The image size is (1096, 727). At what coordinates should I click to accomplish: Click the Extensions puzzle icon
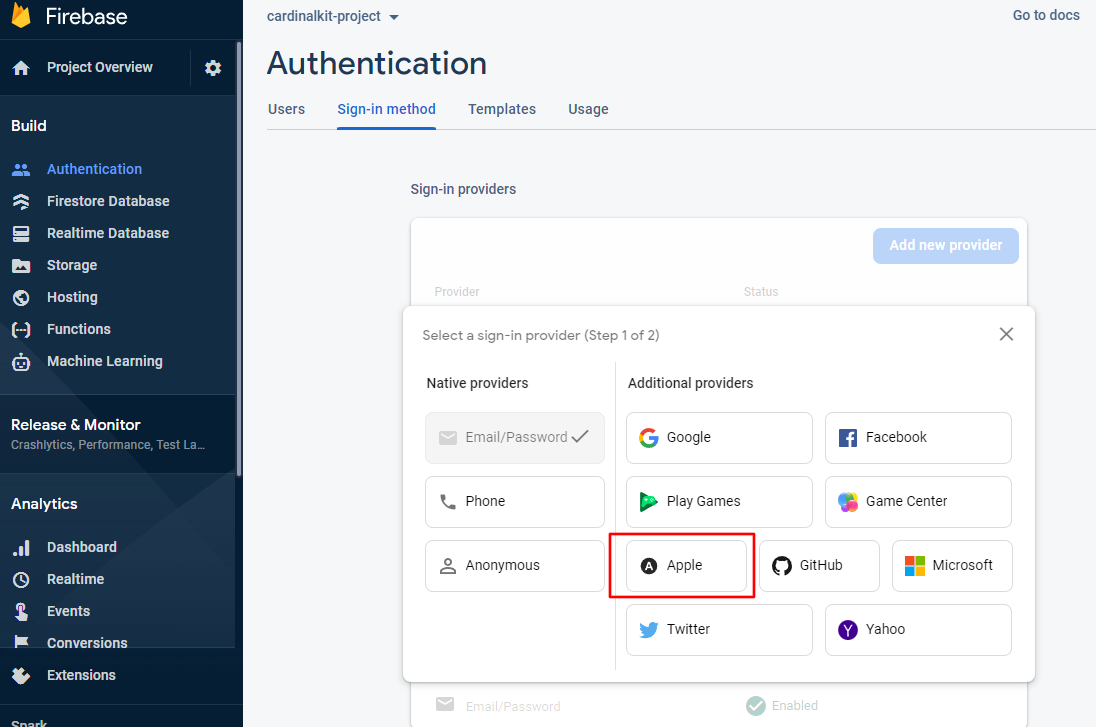point(21,675)
